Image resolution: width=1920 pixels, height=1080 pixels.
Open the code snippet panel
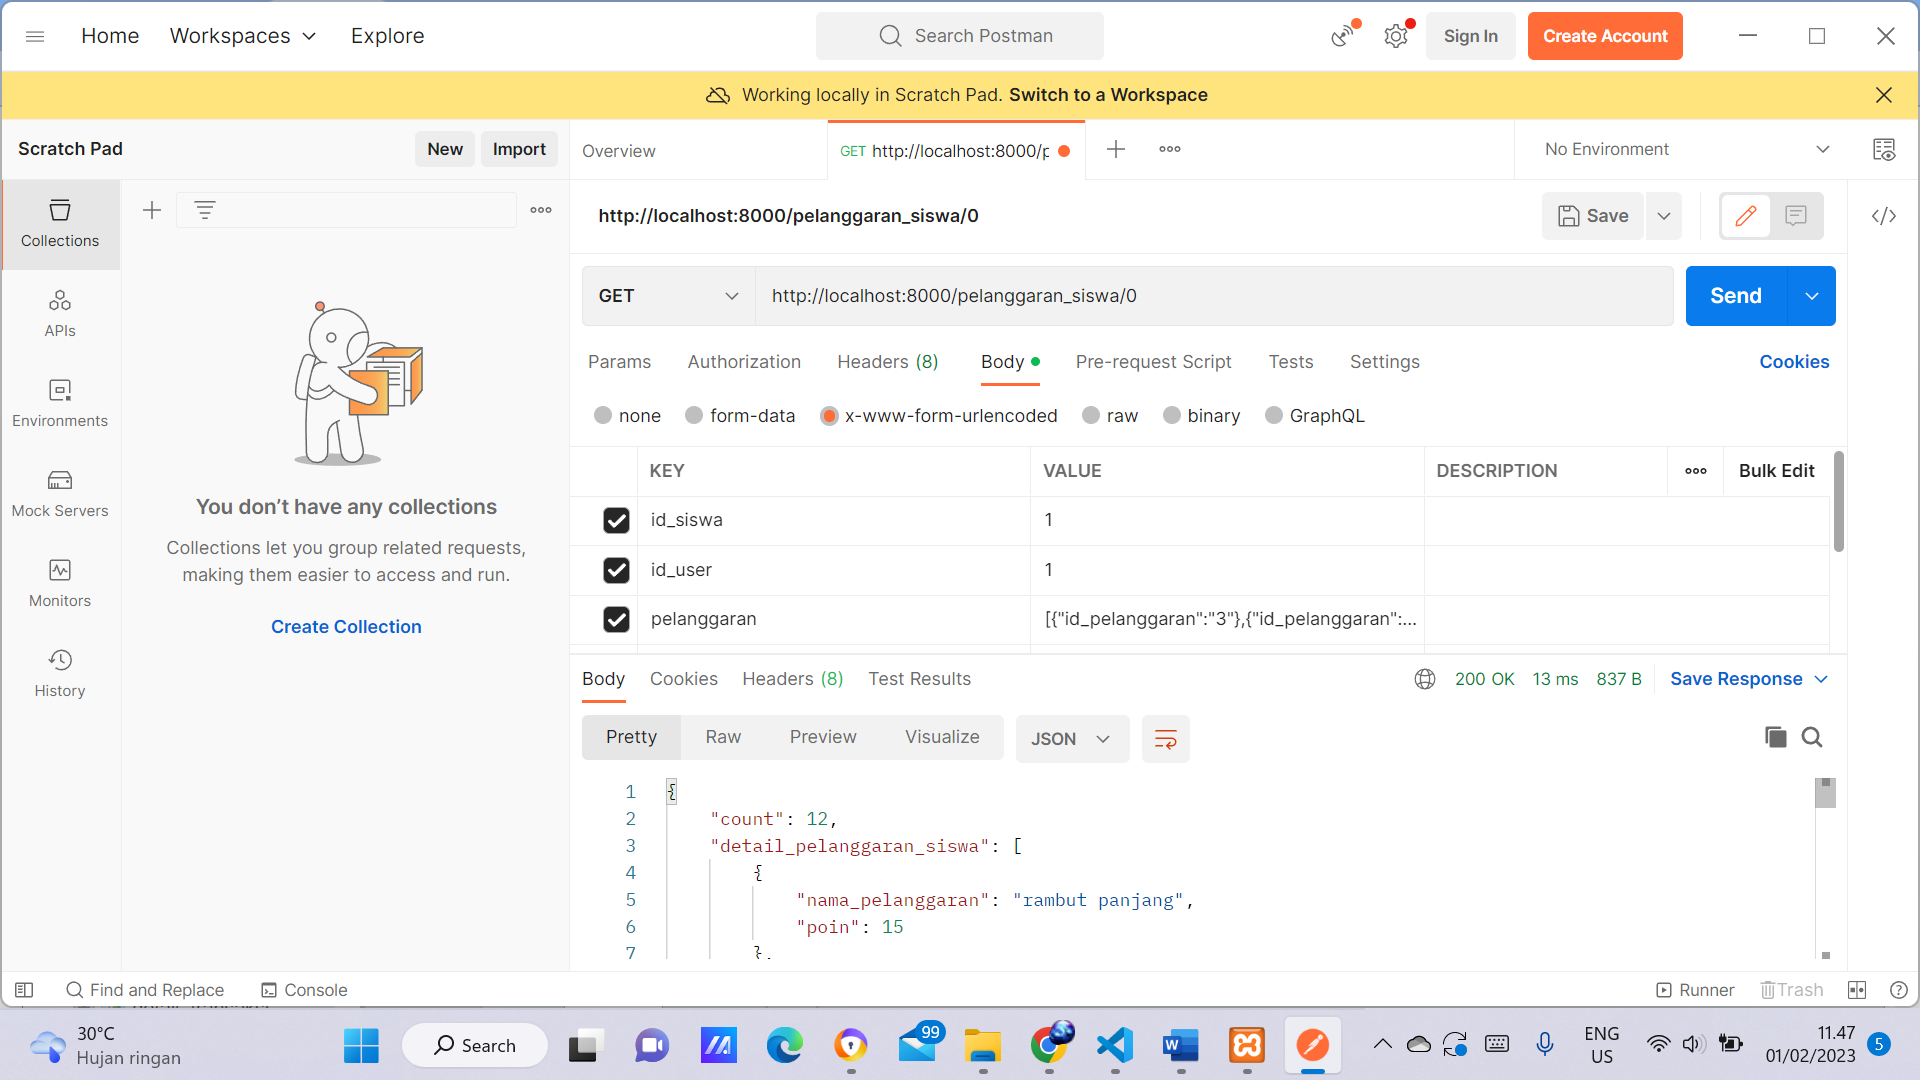tap(1884, 215)
